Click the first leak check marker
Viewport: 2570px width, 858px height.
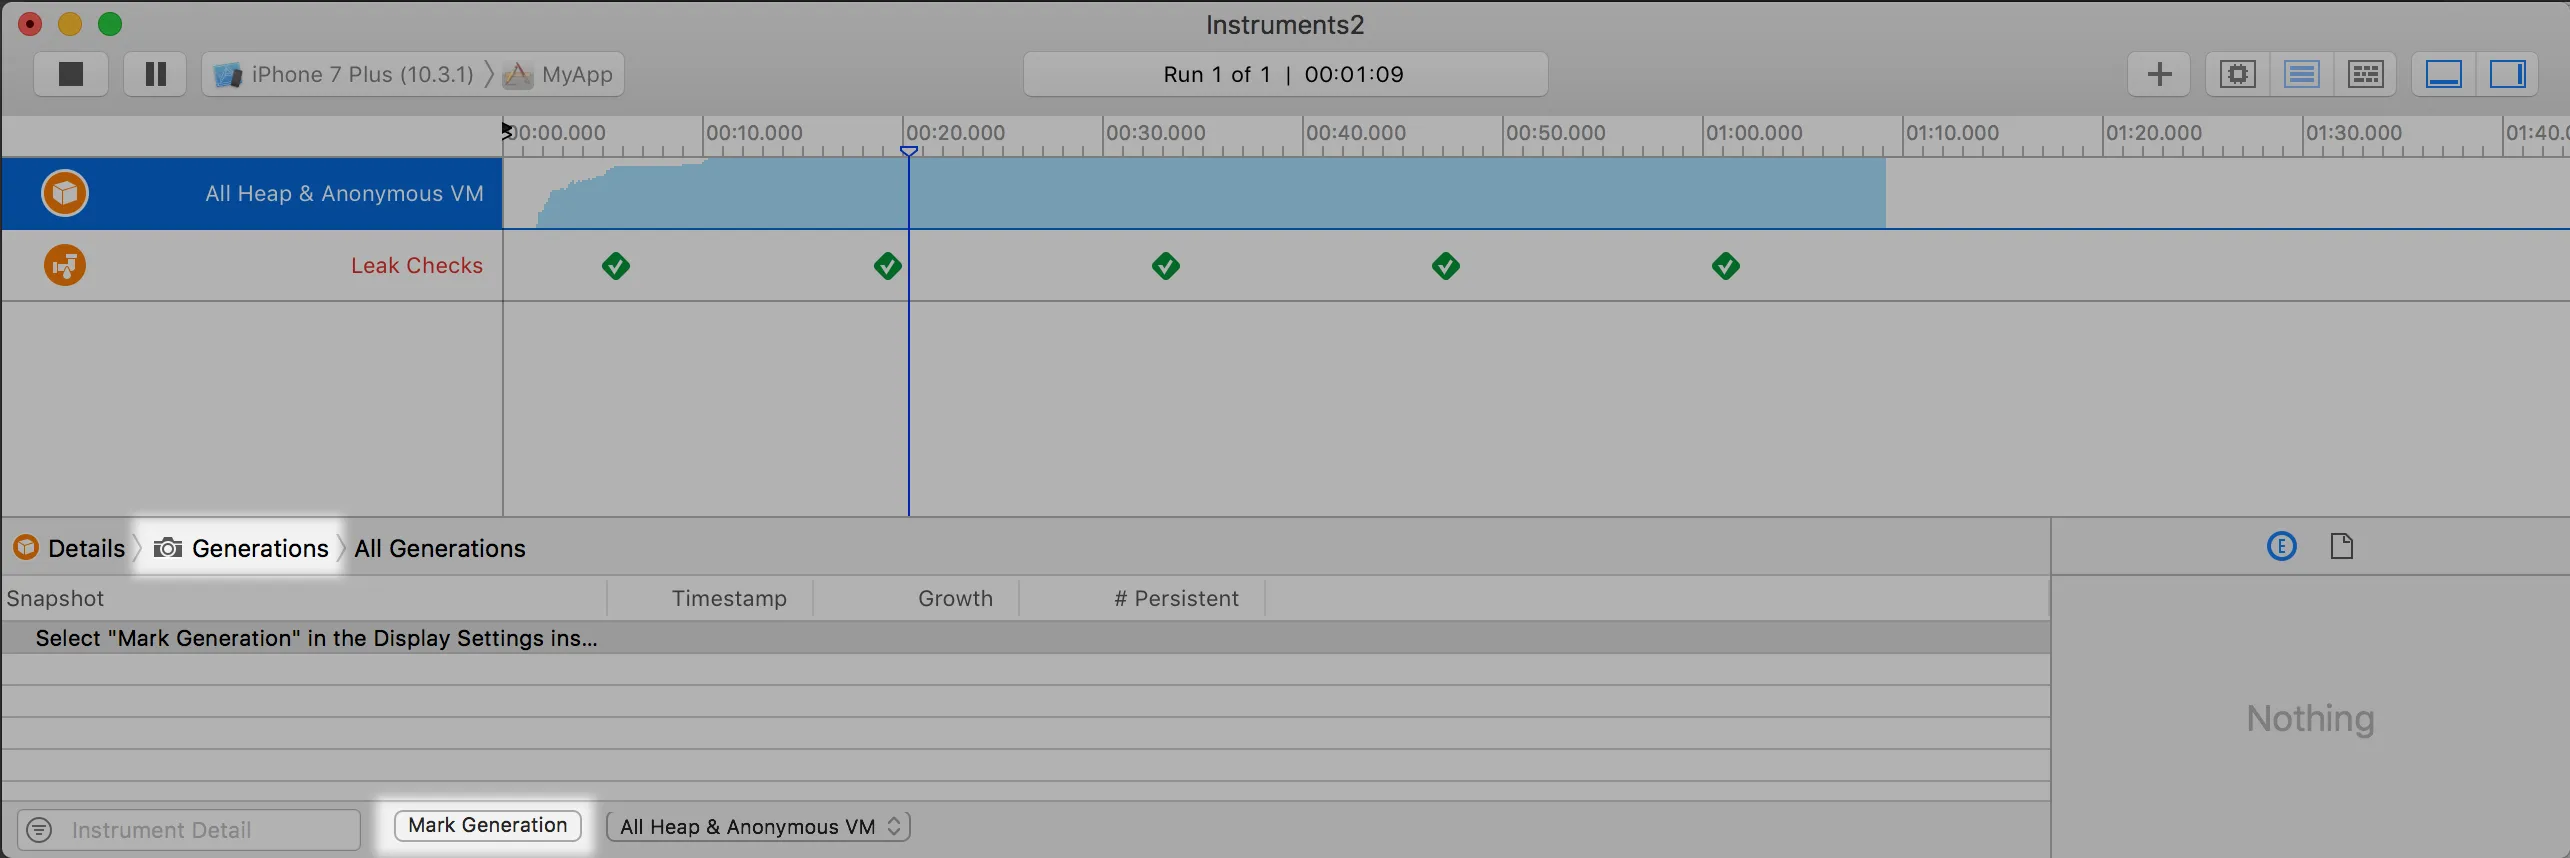[616, 266]
